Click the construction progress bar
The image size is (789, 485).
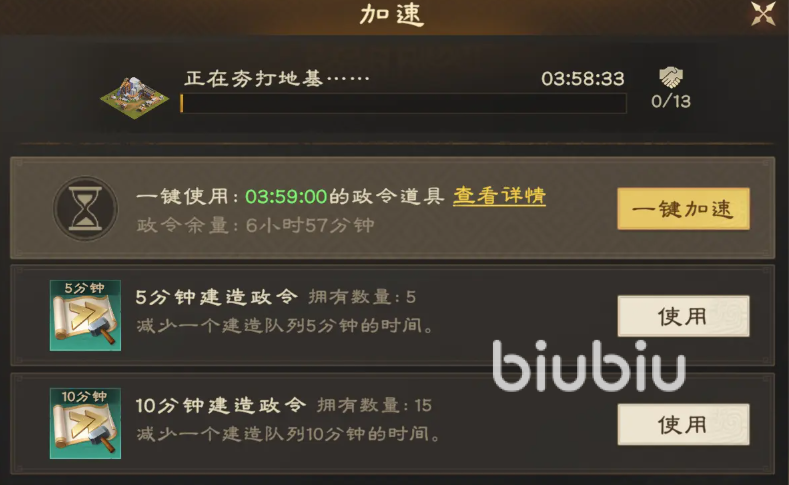[403, 103]
